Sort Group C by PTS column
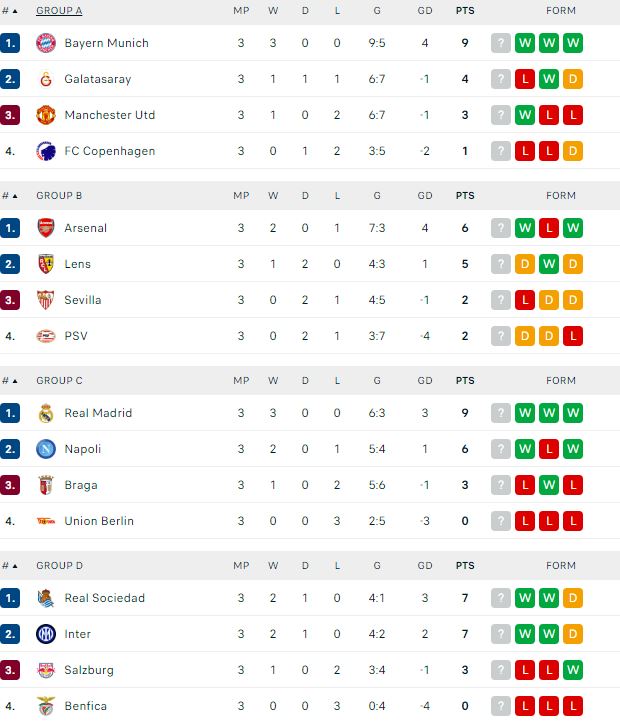Image resolution: width=620 pixels, height=723 pixels. pos(465,380)
